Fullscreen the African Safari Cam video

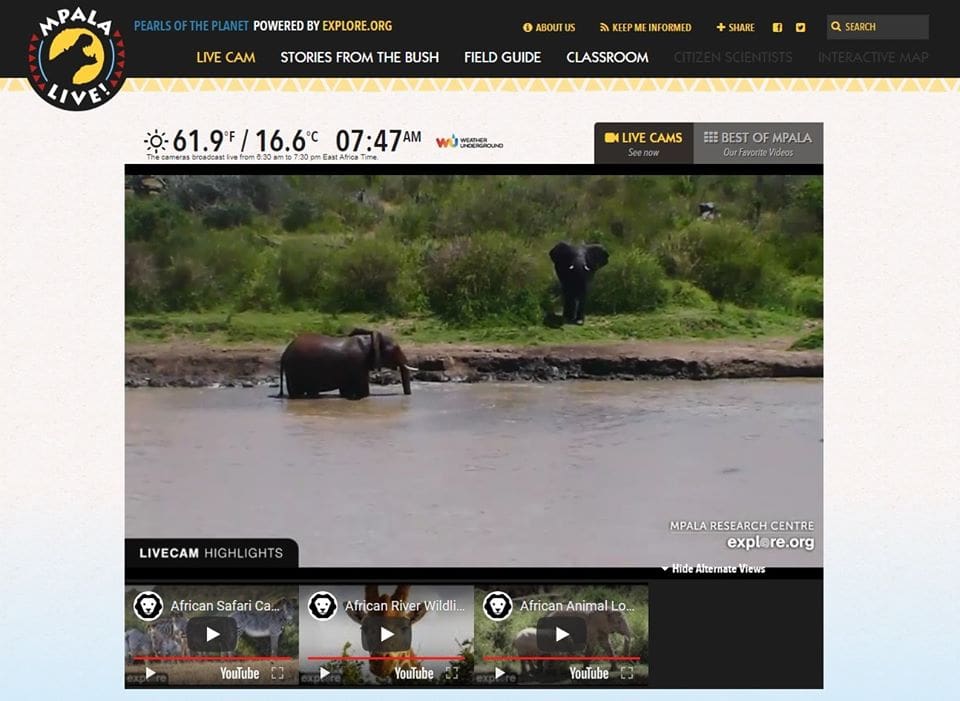277,673
